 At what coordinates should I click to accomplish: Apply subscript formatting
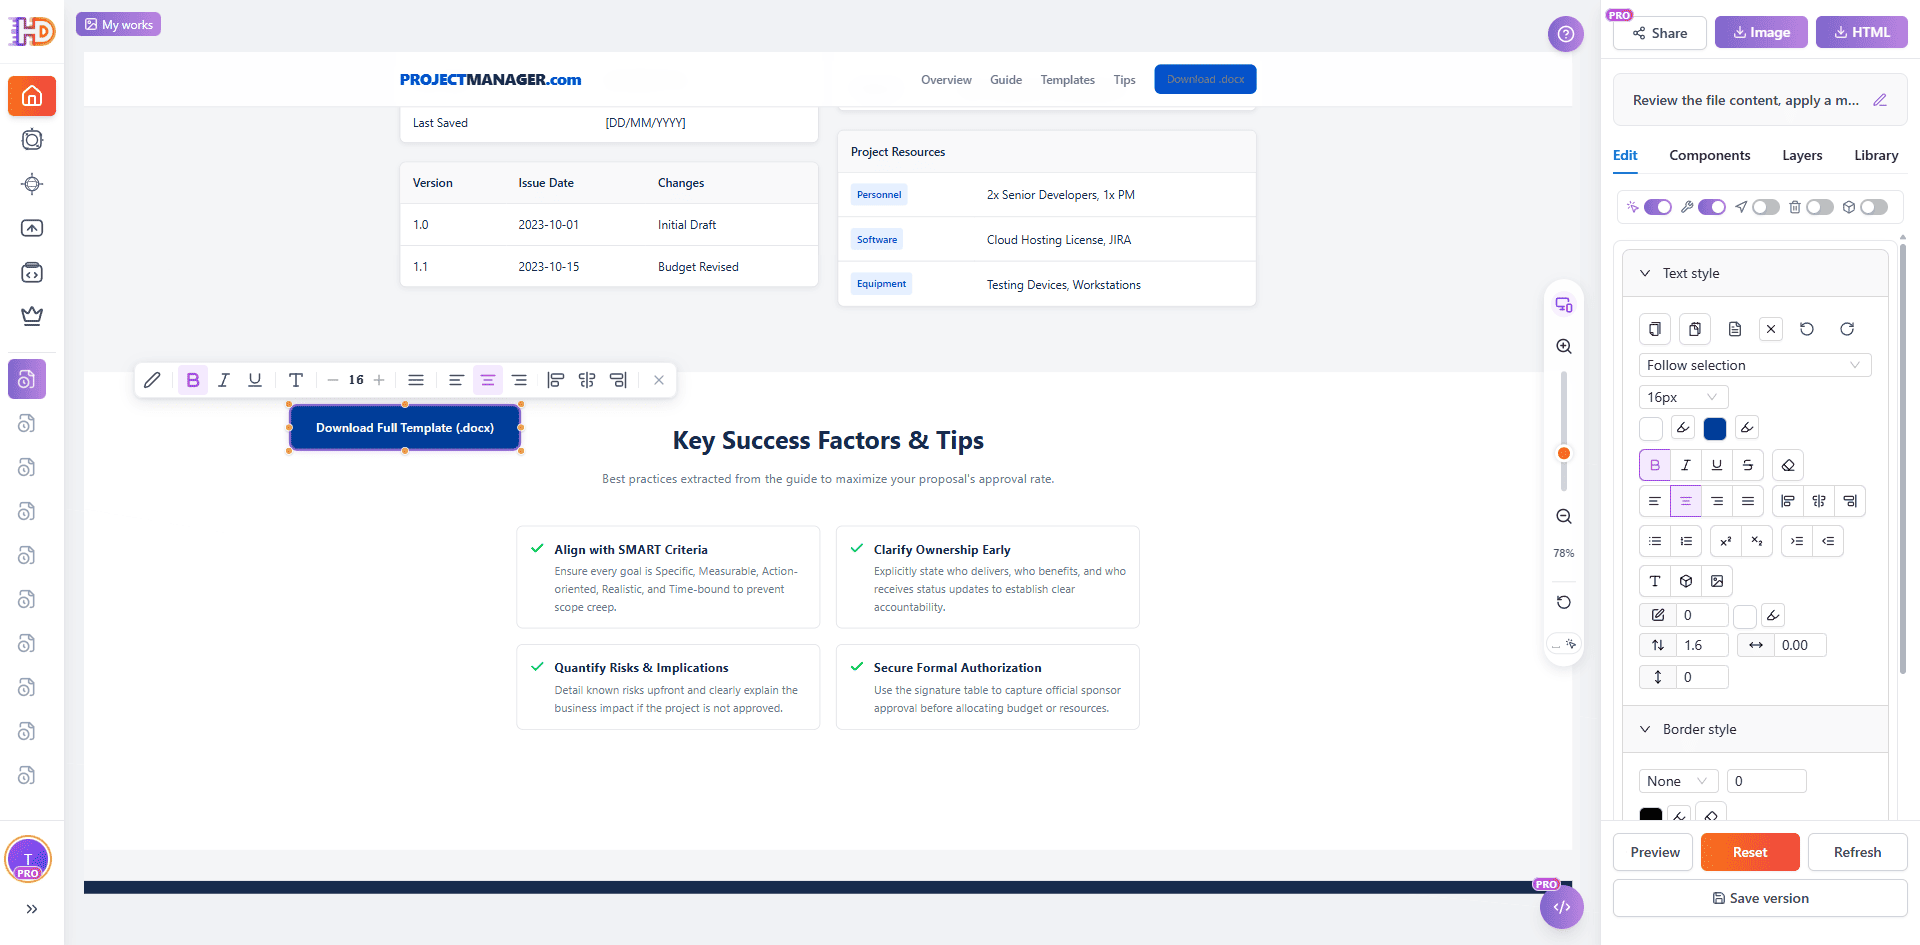tap(1757, 541)
